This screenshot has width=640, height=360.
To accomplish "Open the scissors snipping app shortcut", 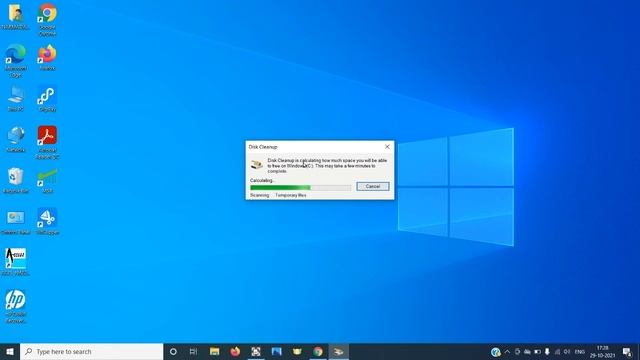I will pos(47,222).
